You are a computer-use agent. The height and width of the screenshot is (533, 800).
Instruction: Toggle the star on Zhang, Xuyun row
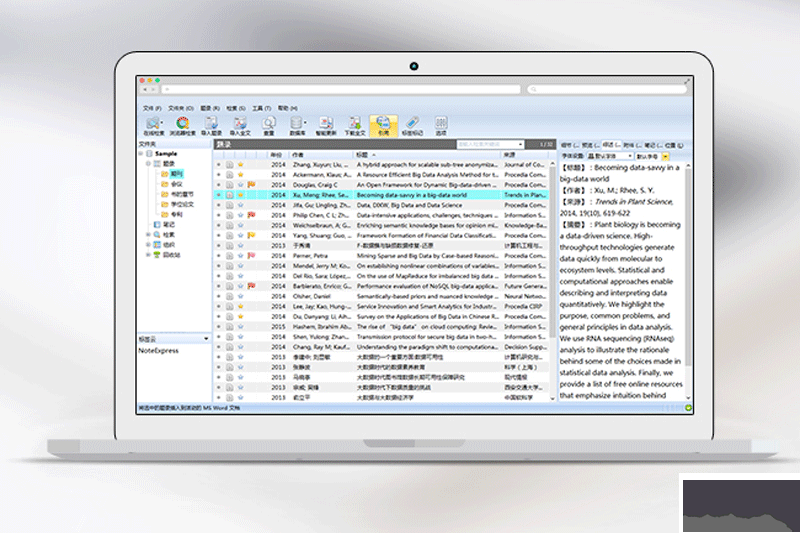[x=241, y=165]
